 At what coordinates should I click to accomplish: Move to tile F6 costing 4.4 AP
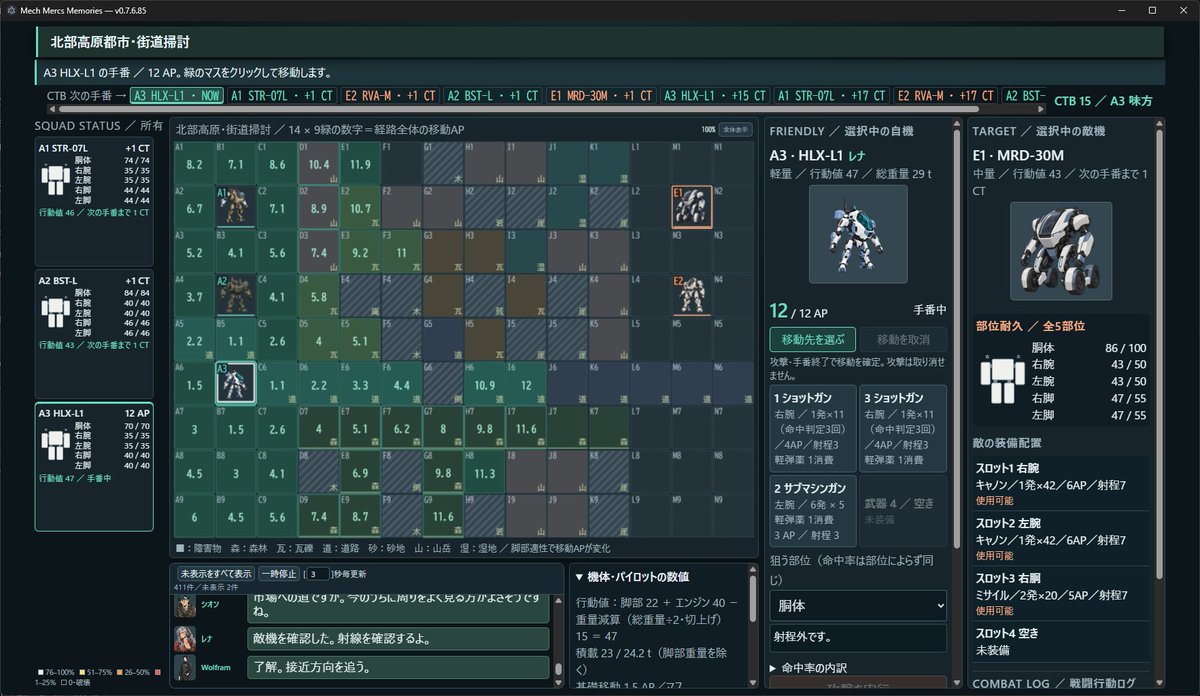401,383
